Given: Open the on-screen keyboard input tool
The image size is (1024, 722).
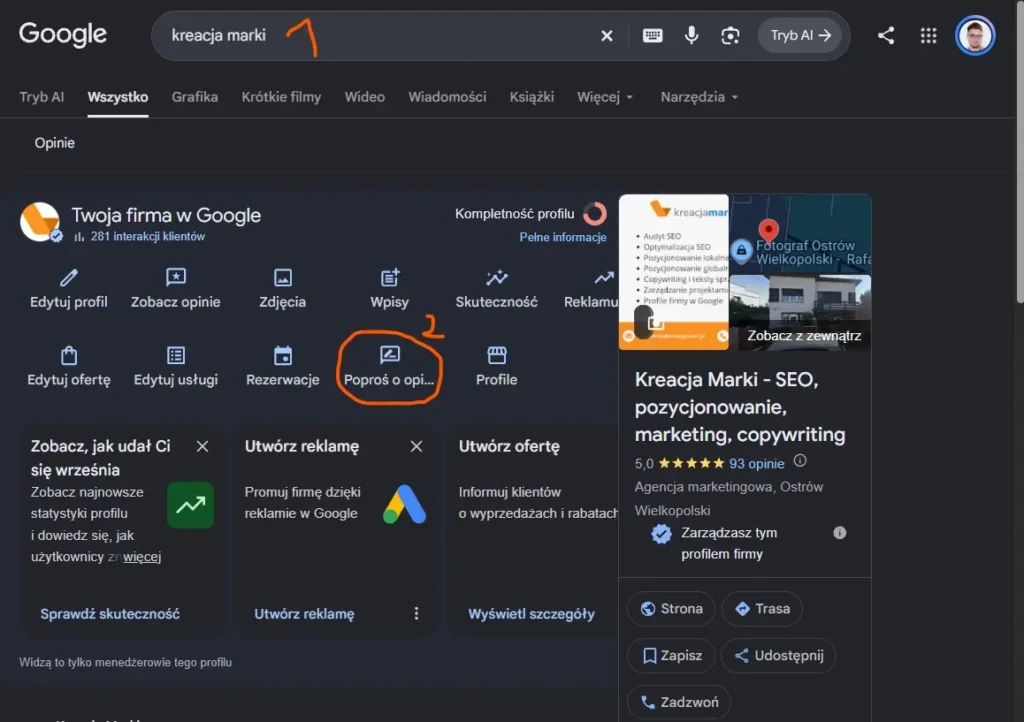Looking at the screenshot, I should point(652,36).
